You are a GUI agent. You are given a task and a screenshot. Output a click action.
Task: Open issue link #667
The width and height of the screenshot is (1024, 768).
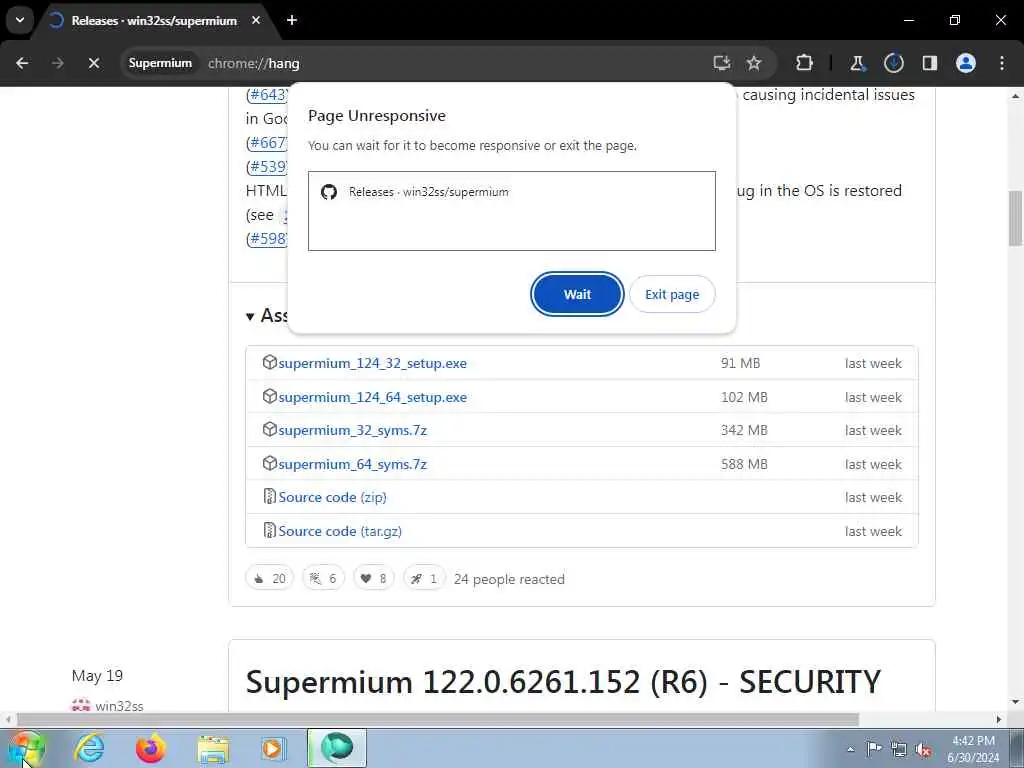[x=266, y=142]
